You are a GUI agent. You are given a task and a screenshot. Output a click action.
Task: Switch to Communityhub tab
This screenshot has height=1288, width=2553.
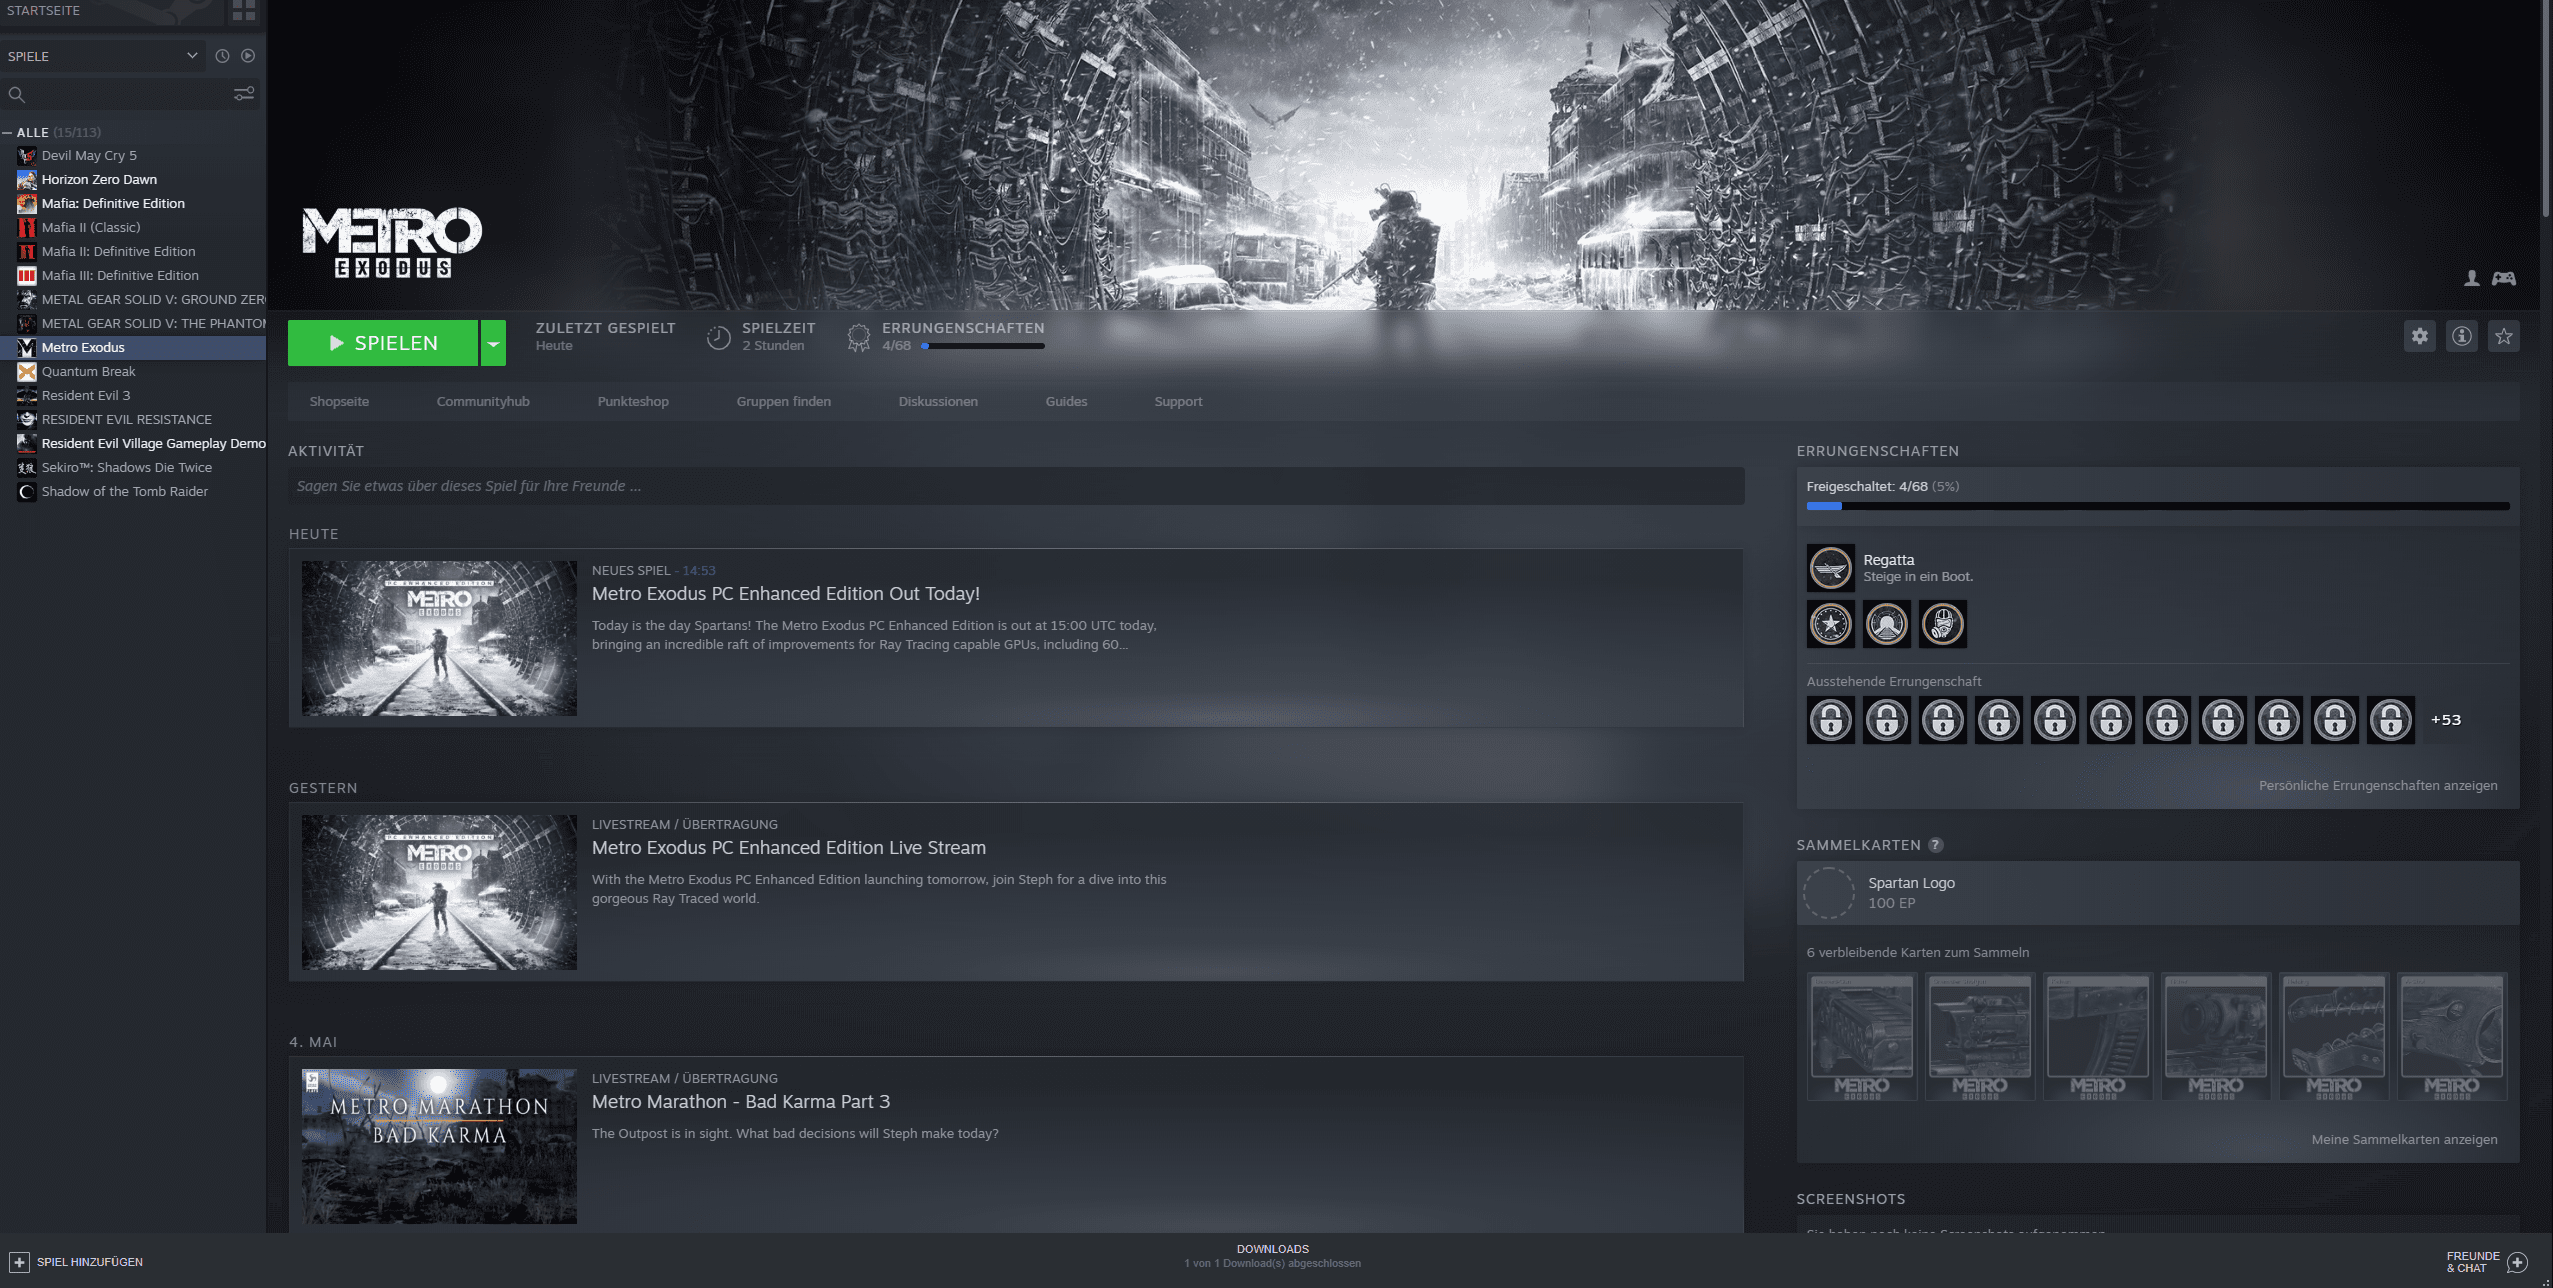click(483, 401)
